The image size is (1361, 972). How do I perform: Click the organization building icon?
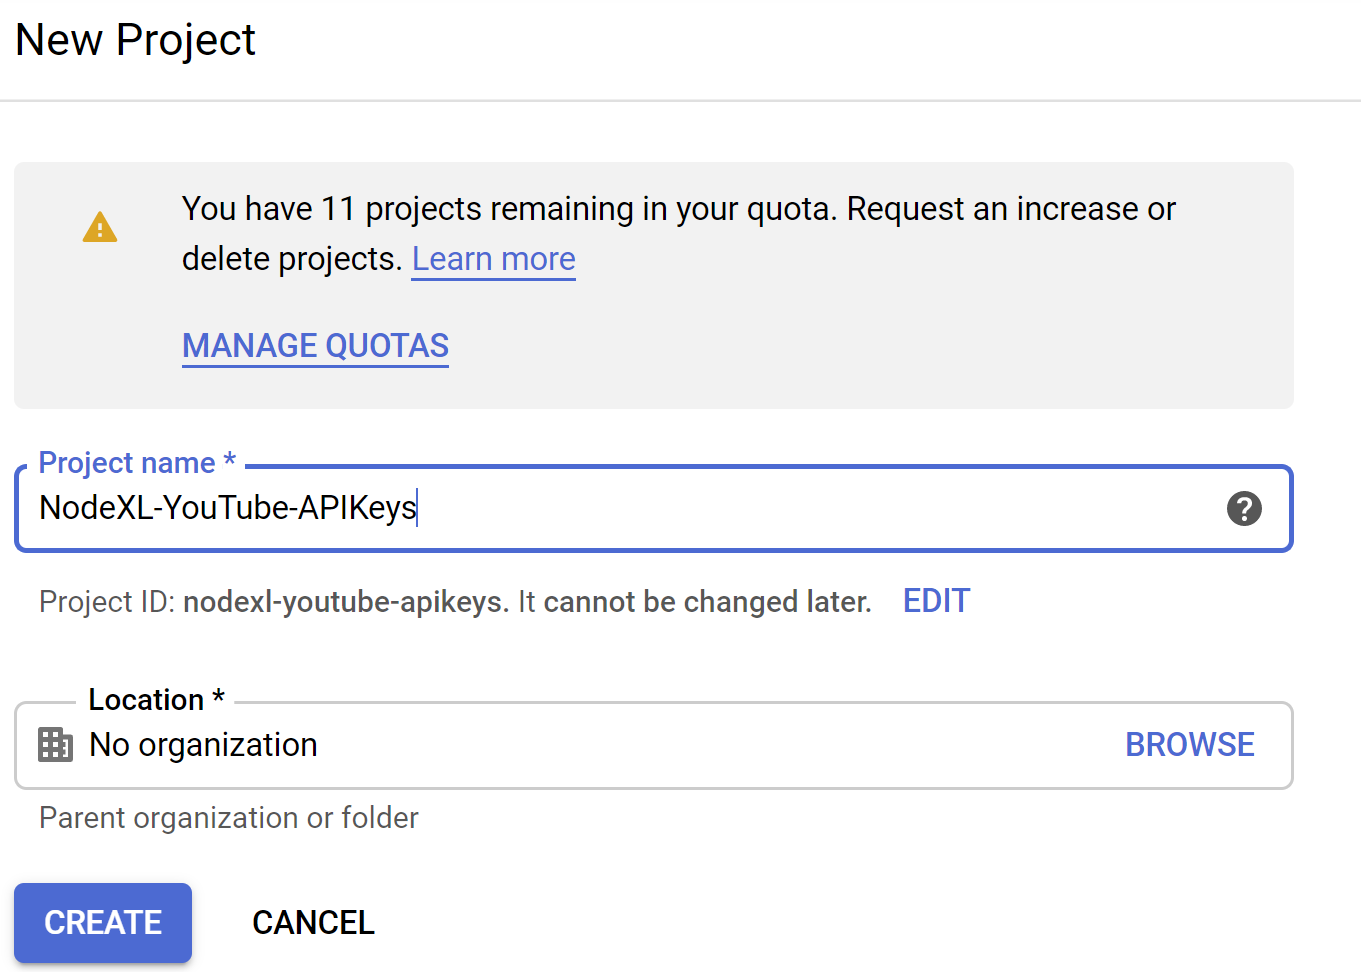coord(56,745)
